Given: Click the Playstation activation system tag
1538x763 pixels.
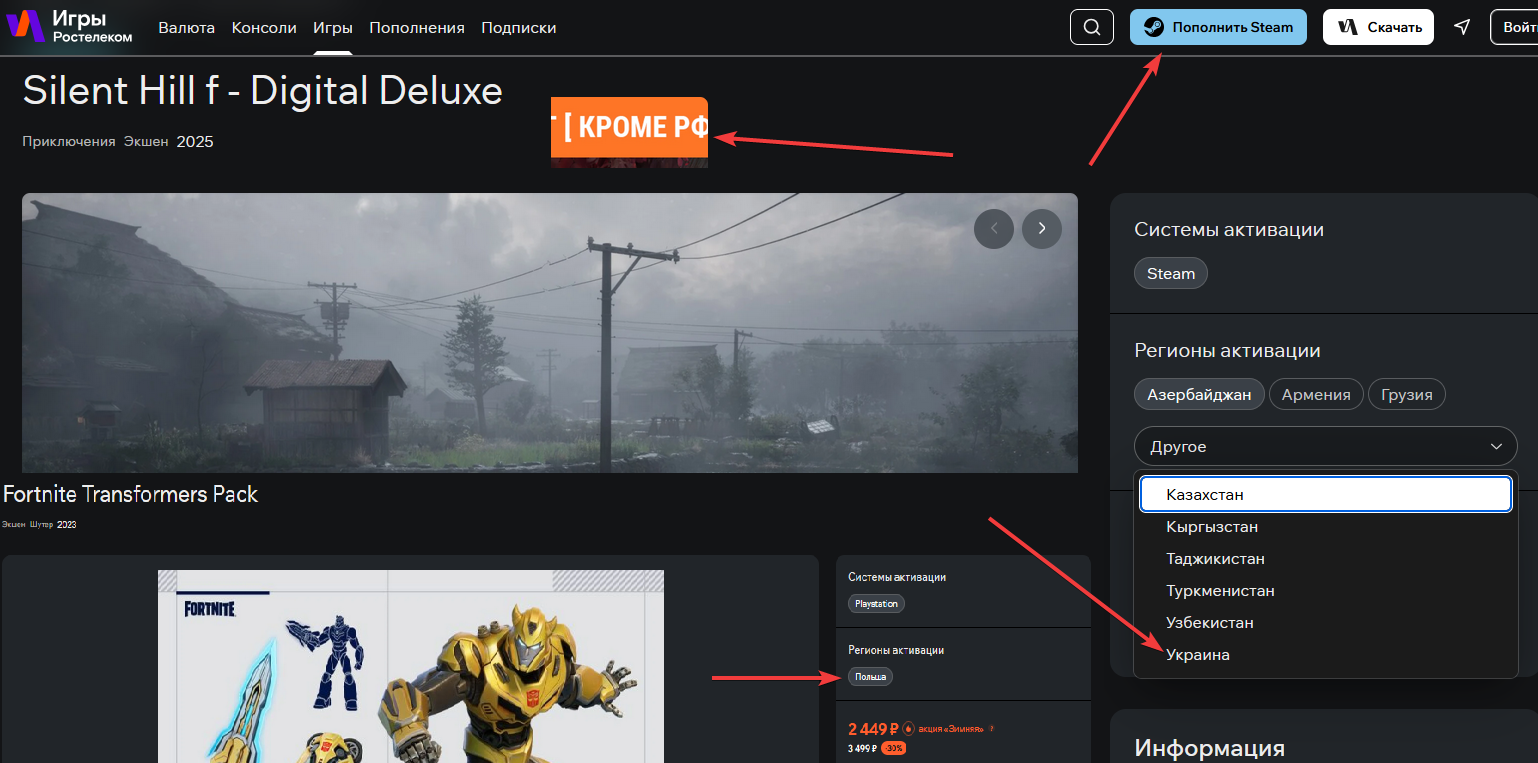Looking at the screenshot, I should (876, 603).
